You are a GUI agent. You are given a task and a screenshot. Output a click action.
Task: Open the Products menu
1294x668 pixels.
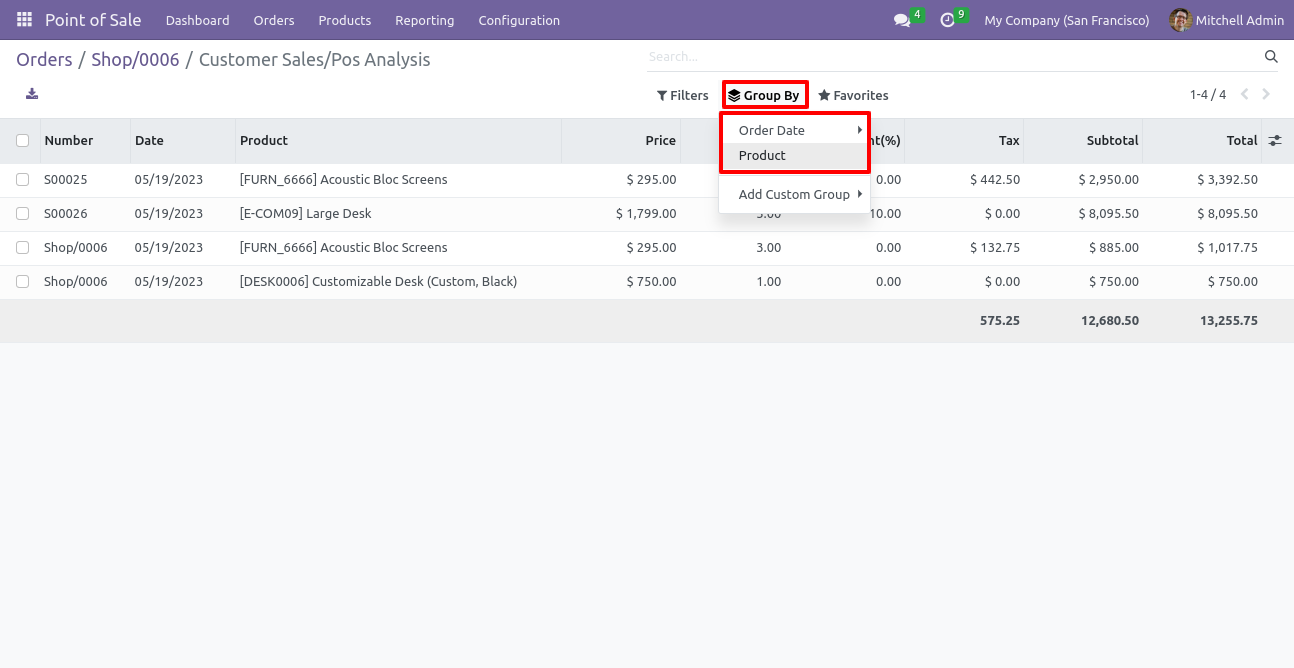pos(345,20)
